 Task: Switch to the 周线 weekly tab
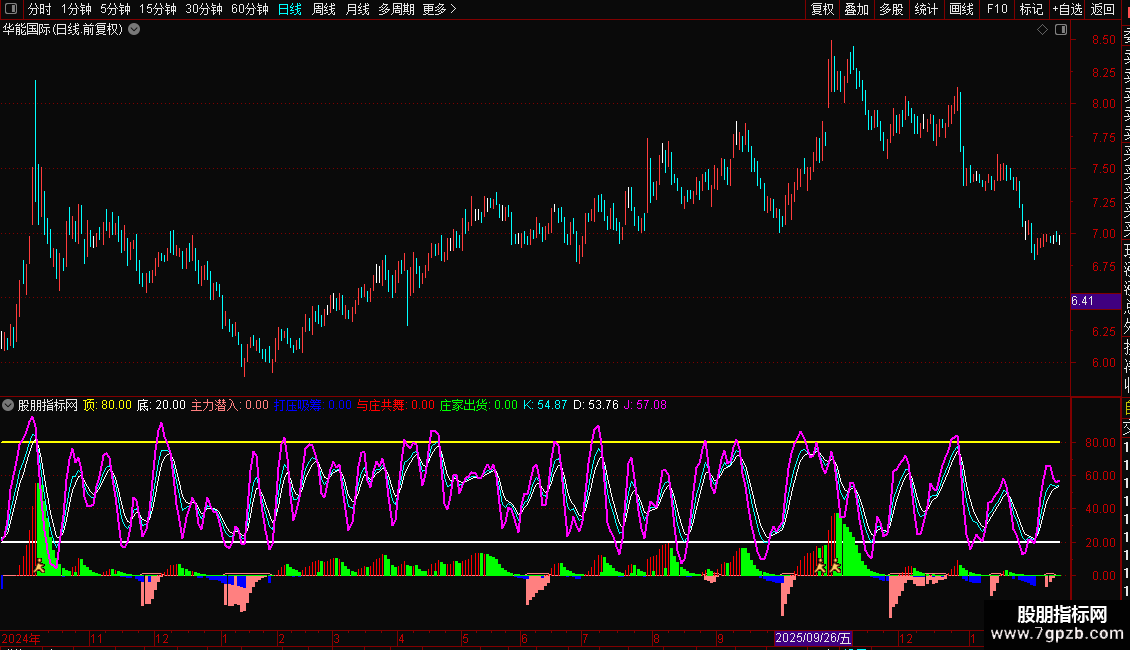(x=324, y=9)
